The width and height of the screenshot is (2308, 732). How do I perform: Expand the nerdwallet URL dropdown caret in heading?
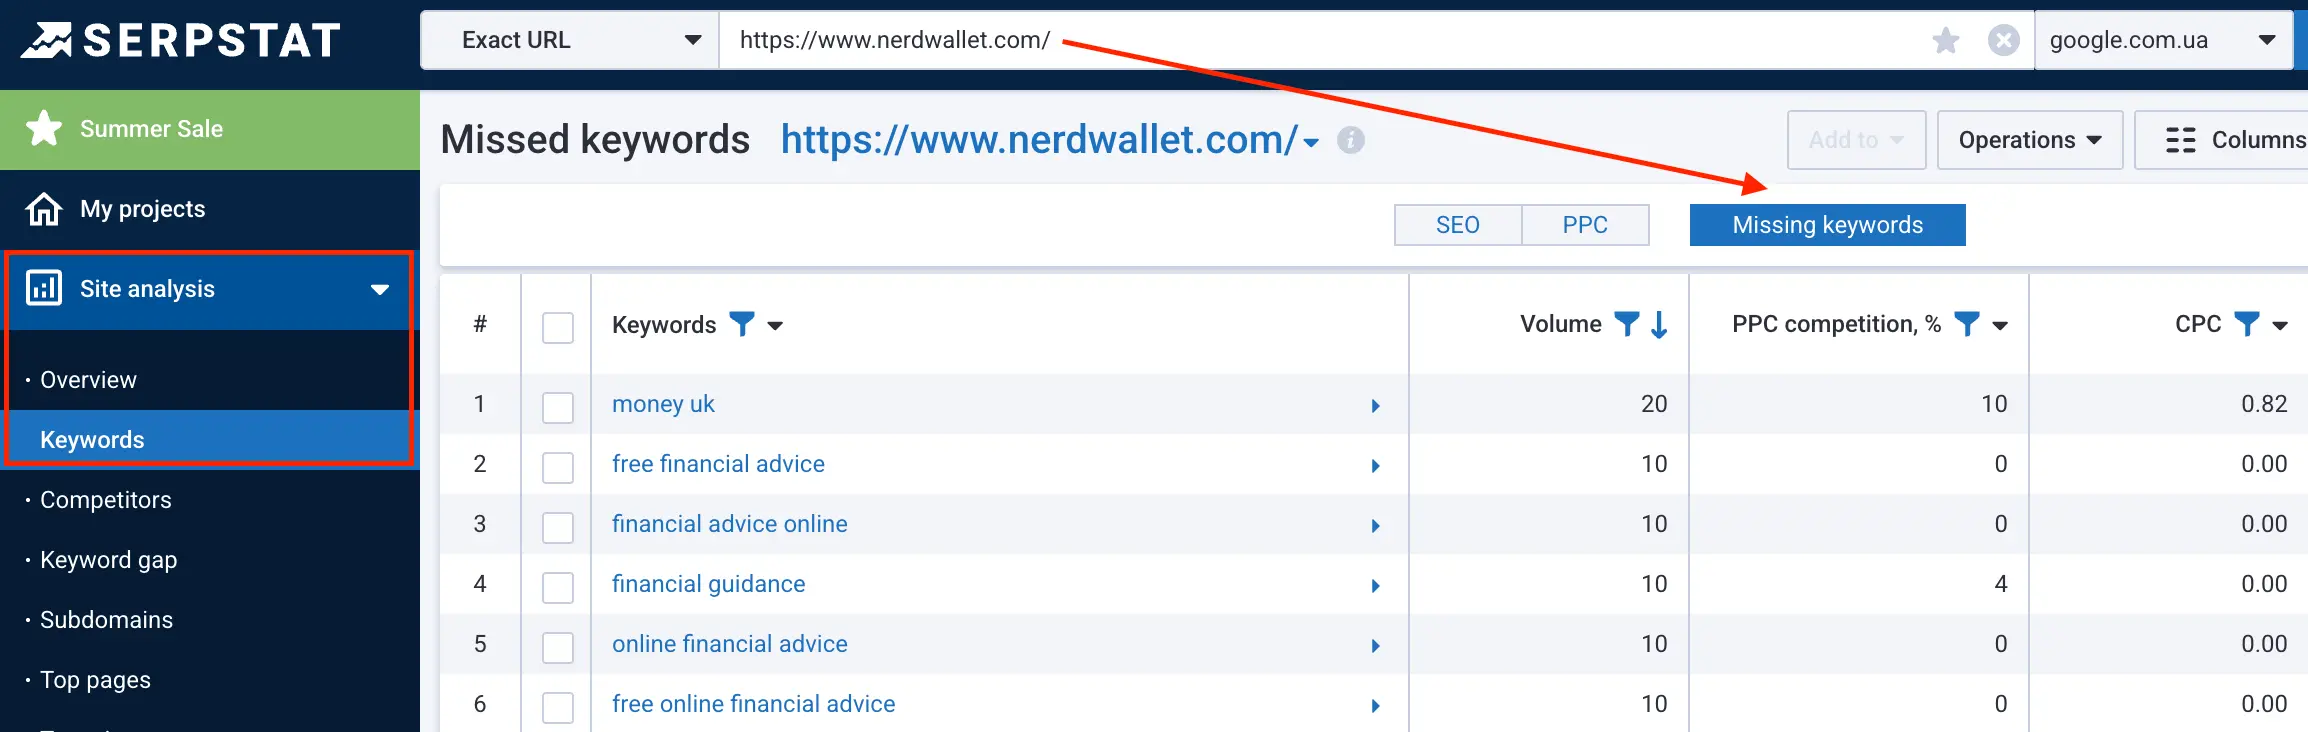click(x=1311, y=143)
